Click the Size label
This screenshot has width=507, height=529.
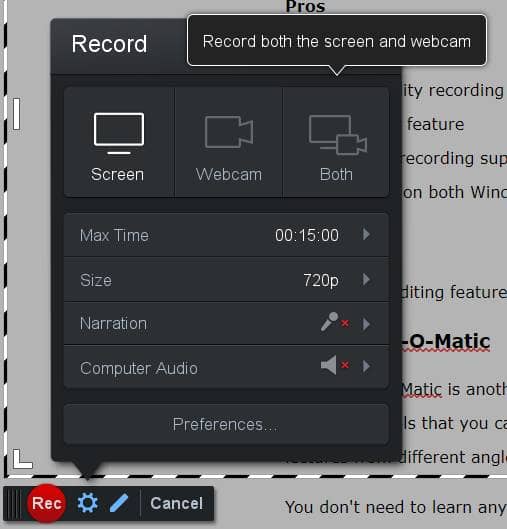point(96,280)
